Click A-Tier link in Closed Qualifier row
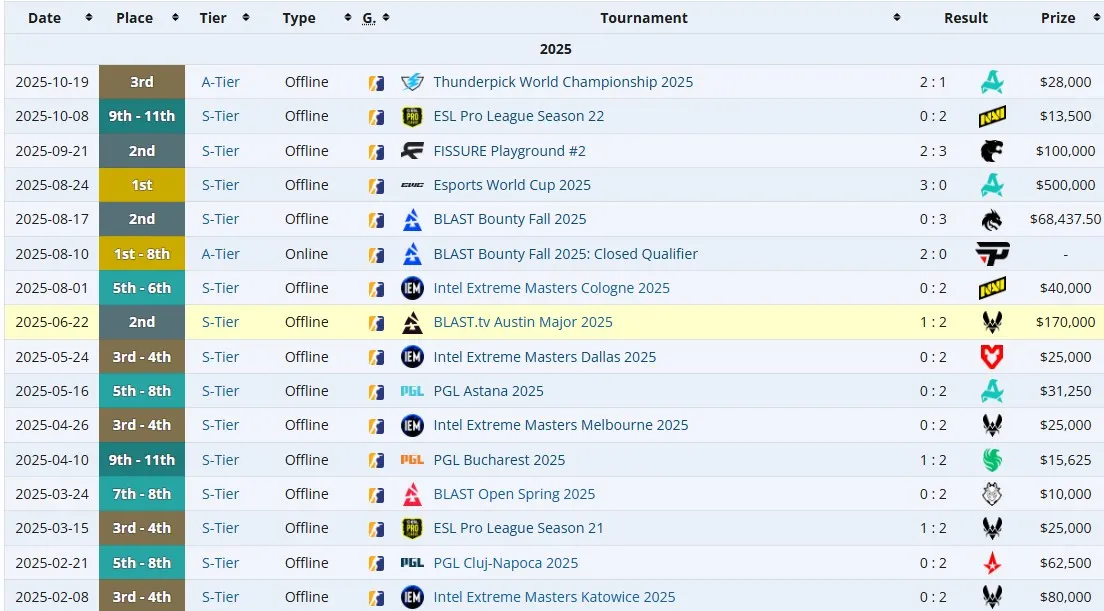Viewport: 1104px width, 611px height. (x=220, y=254)
